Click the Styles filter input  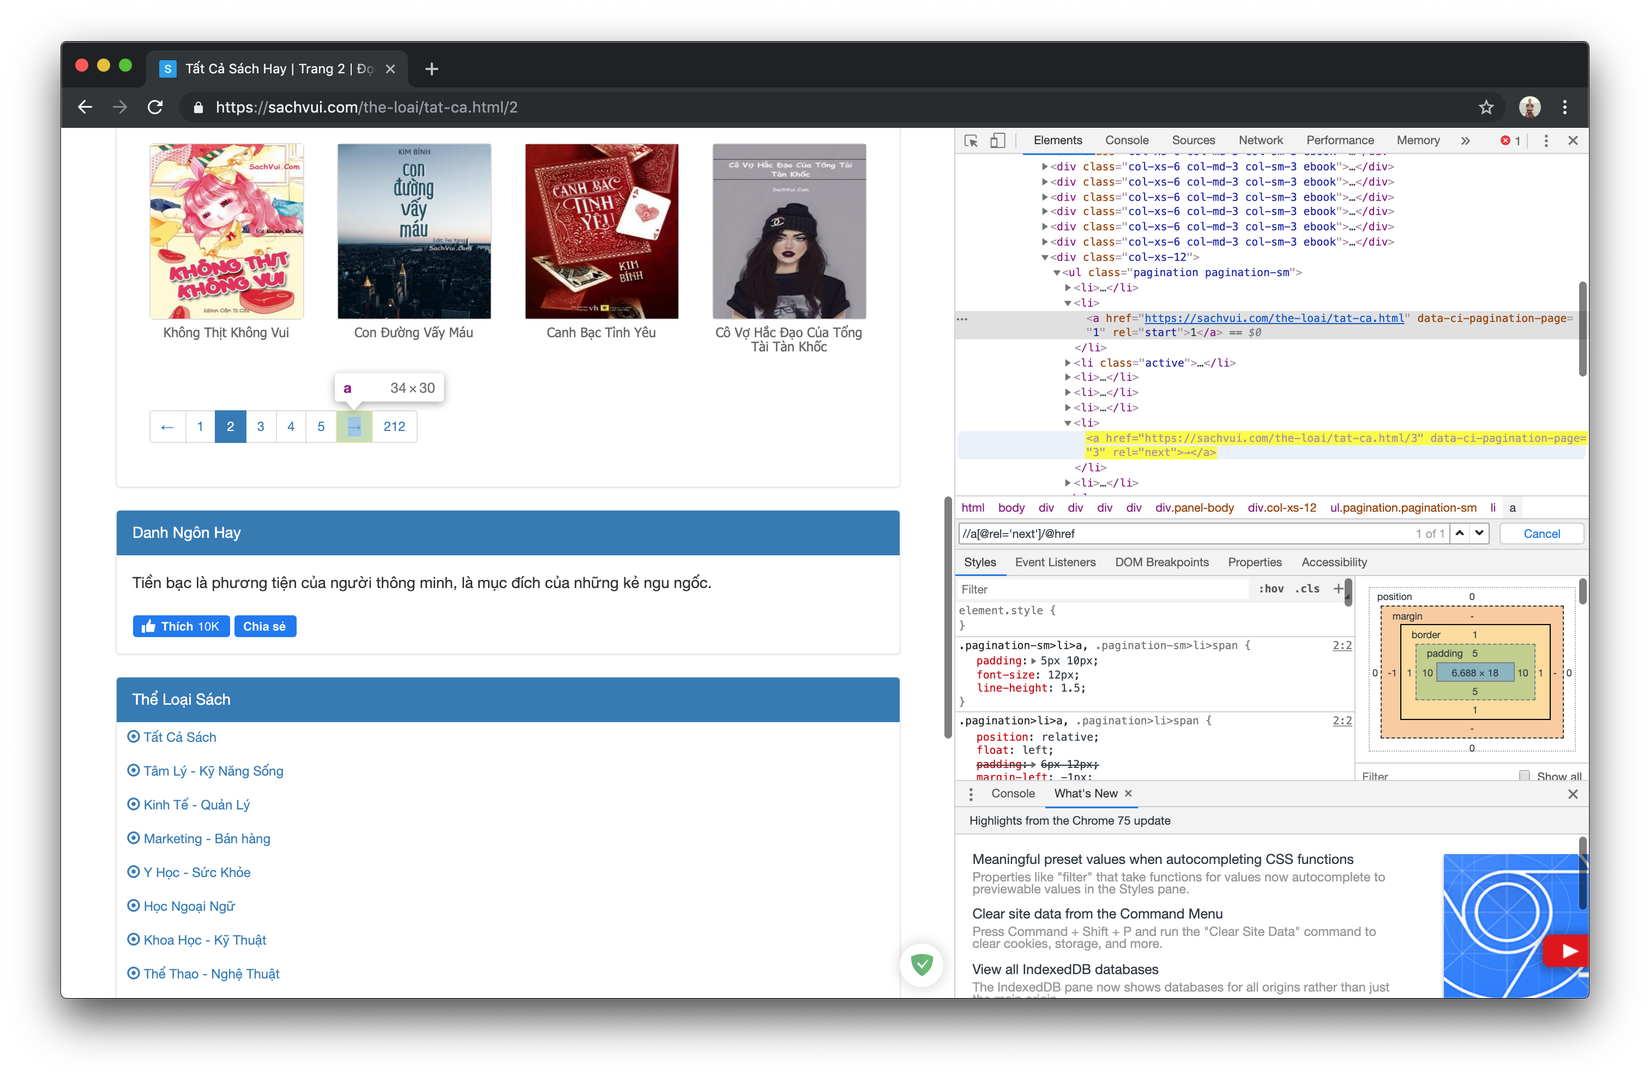[1104, 589]
